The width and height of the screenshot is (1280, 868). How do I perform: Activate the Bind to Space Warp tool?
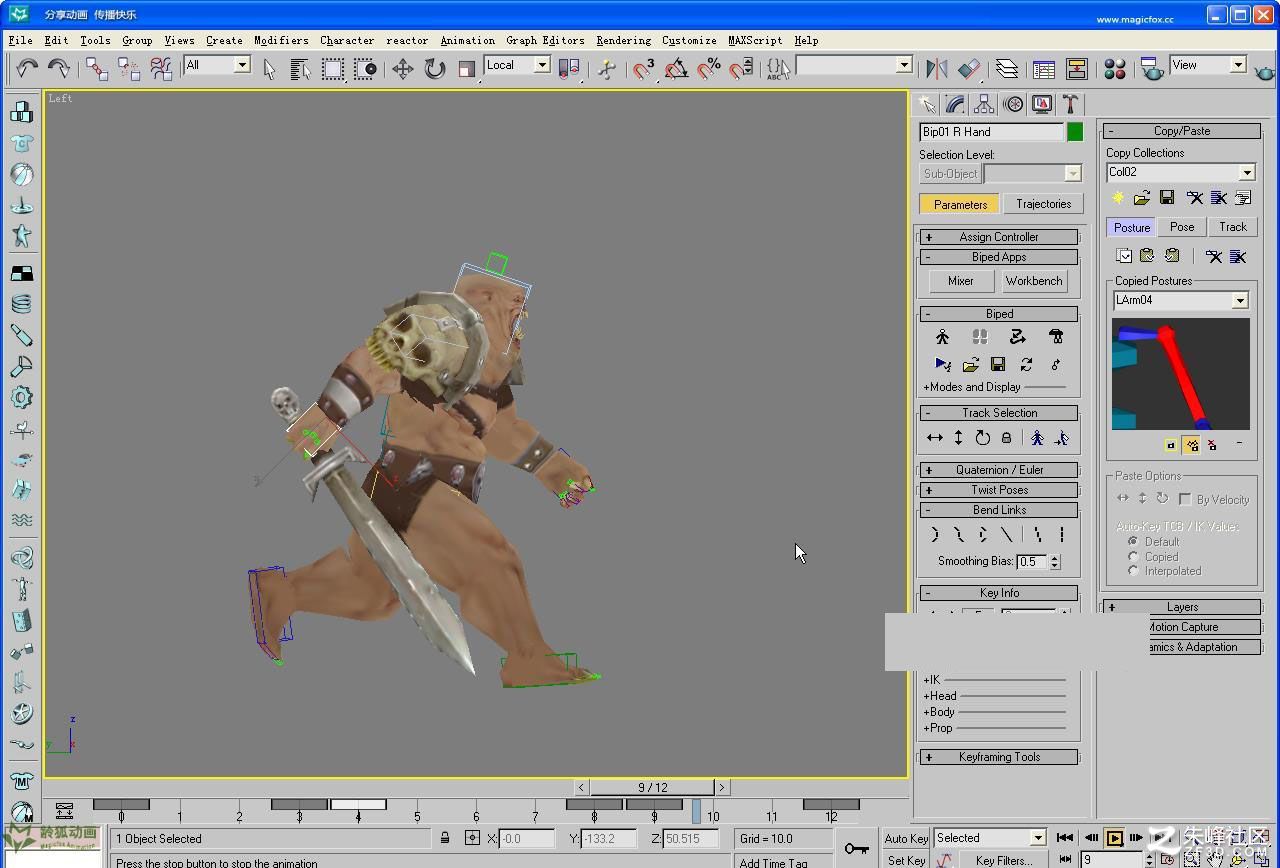click(x=161, y=68)
